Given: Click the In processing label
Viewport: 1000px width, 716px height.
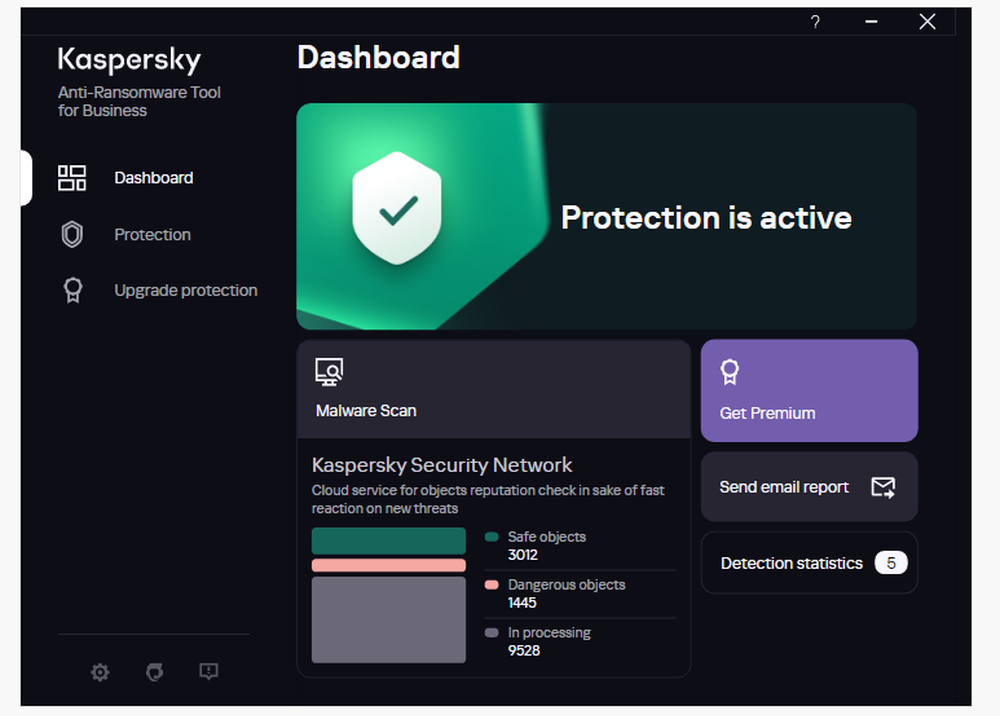Looking at the screenshot, I should click(x=549, y=632).
